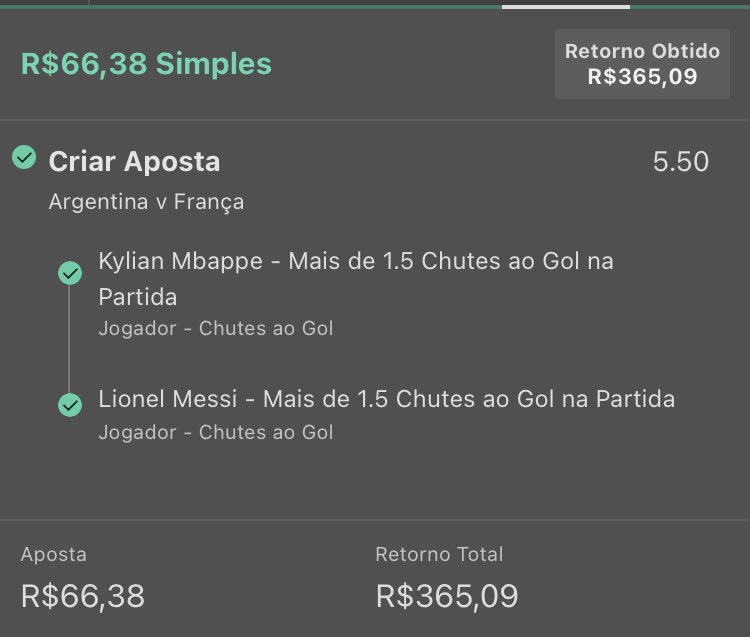Screen dimensions: 750x637
Task: Select the R$66,38 Simples bet header
Action: click(146, 64)
